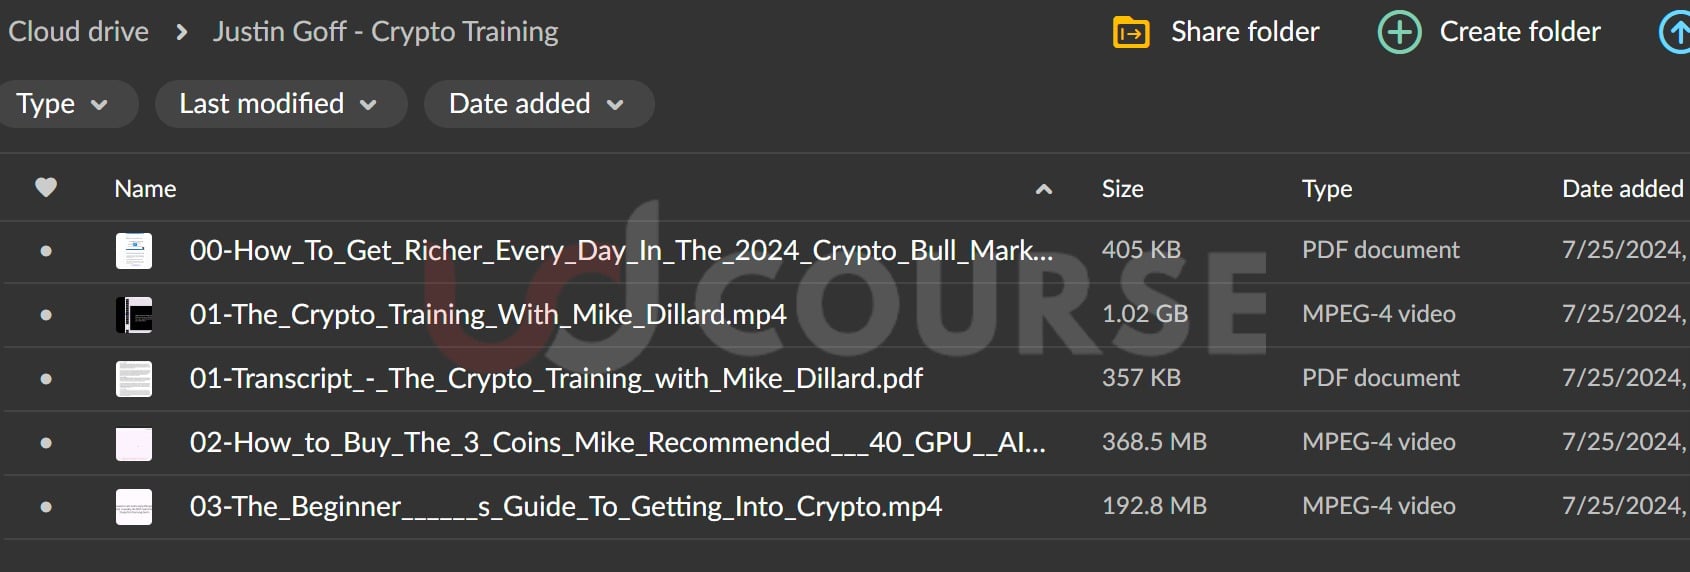This screenshot has width=1690, height=572.
Task: Click the 01-Transcript PDF file icon
Action: click(134, 379)
